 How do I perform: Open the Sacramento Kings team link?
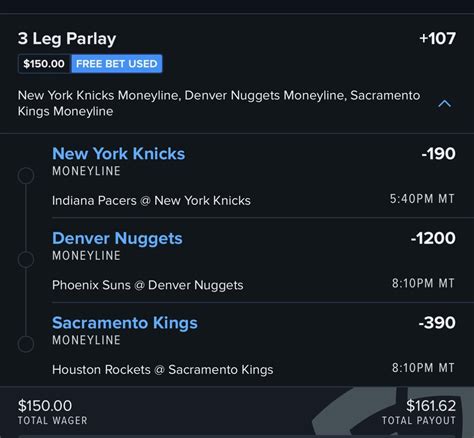[x=125, y=323]
